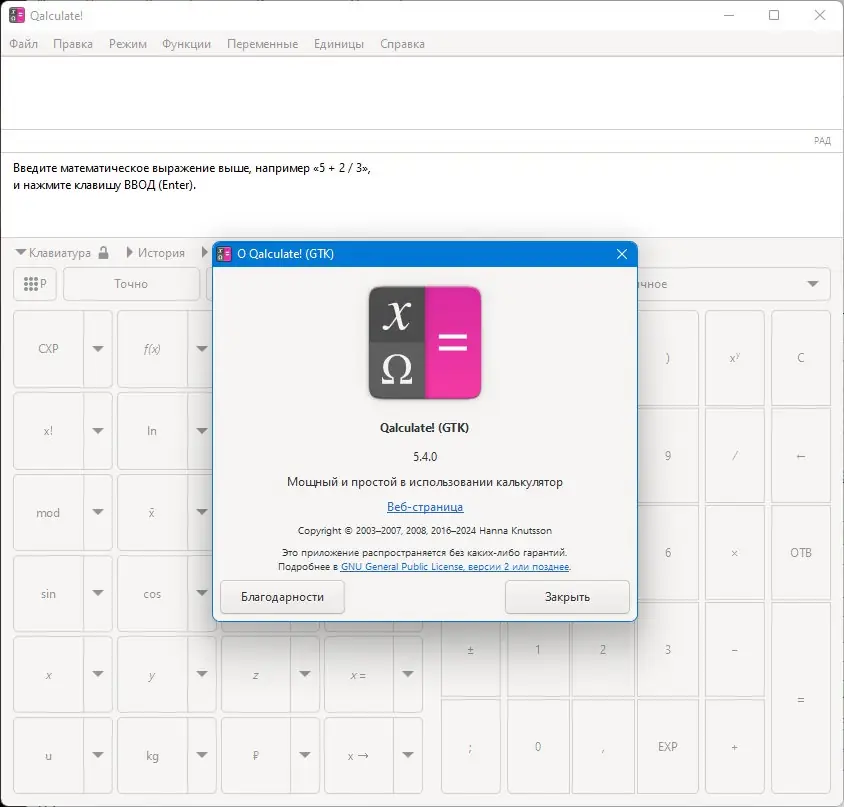Click the sin button
The width and height of the screenshot is (844, 807).
48,594
